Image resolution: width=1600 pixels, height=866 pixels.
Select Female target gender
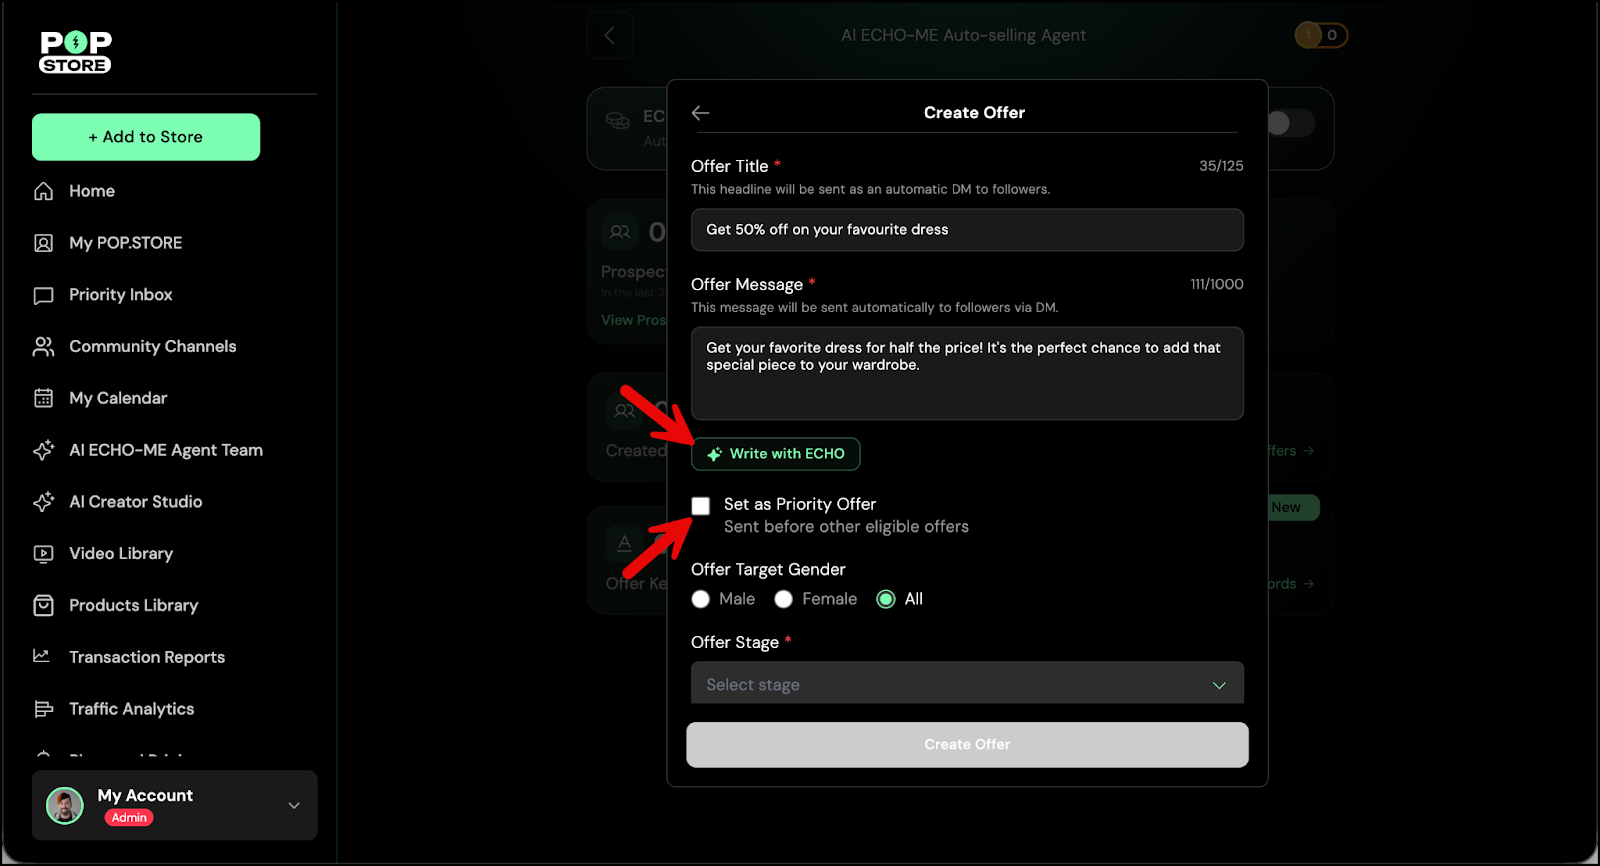point(784,599)
